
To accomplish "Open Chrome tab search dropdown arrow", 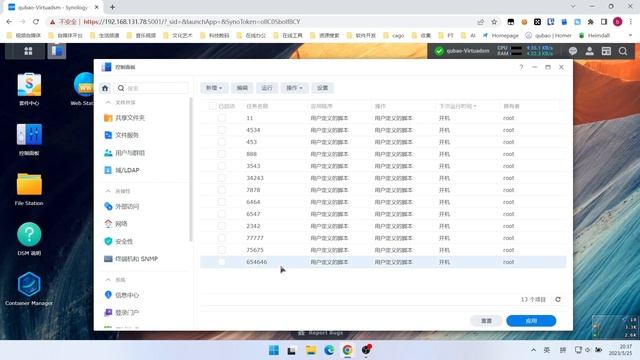I will click(x=573, y=7).
